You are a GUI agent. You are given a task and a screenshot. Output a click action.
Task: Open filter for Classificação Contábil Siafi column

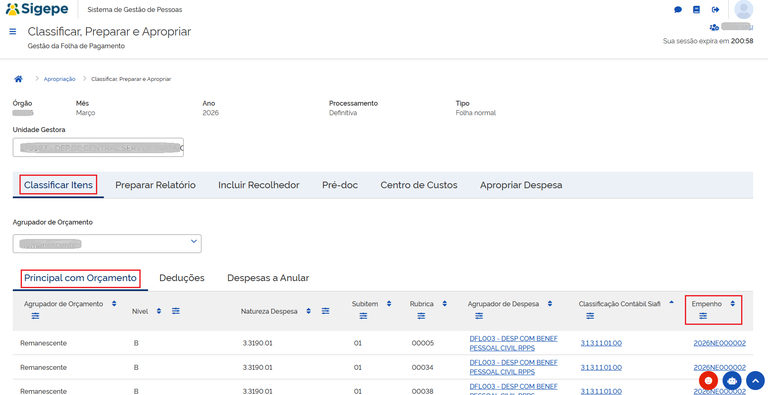click(590, 317)
